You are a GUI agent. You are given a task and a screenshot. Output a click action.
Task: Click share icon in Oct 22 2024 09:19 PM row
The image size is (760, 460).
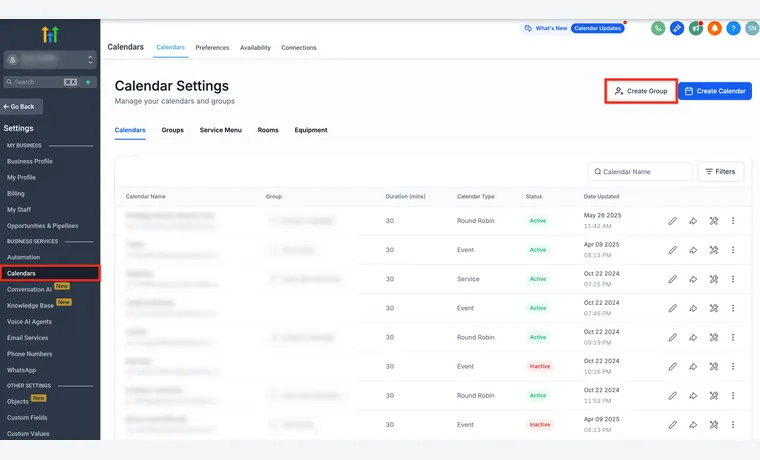pos(693,337)
